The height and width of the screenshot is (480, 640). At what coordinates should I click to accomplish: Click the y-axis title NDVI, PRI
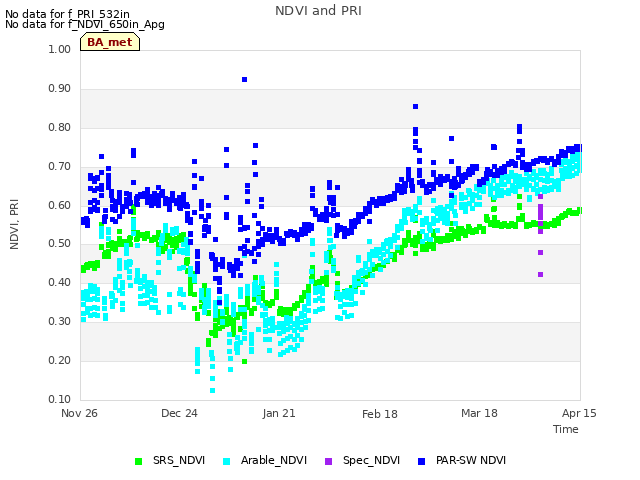(14, 224)
